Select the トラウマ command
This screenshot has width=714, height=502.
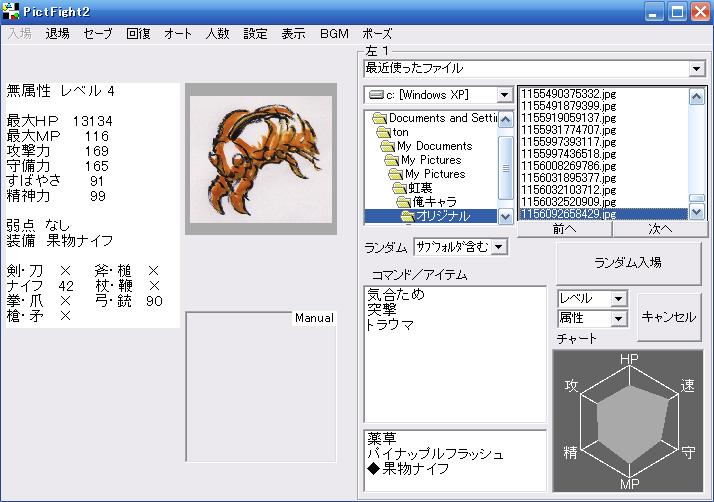390,325
